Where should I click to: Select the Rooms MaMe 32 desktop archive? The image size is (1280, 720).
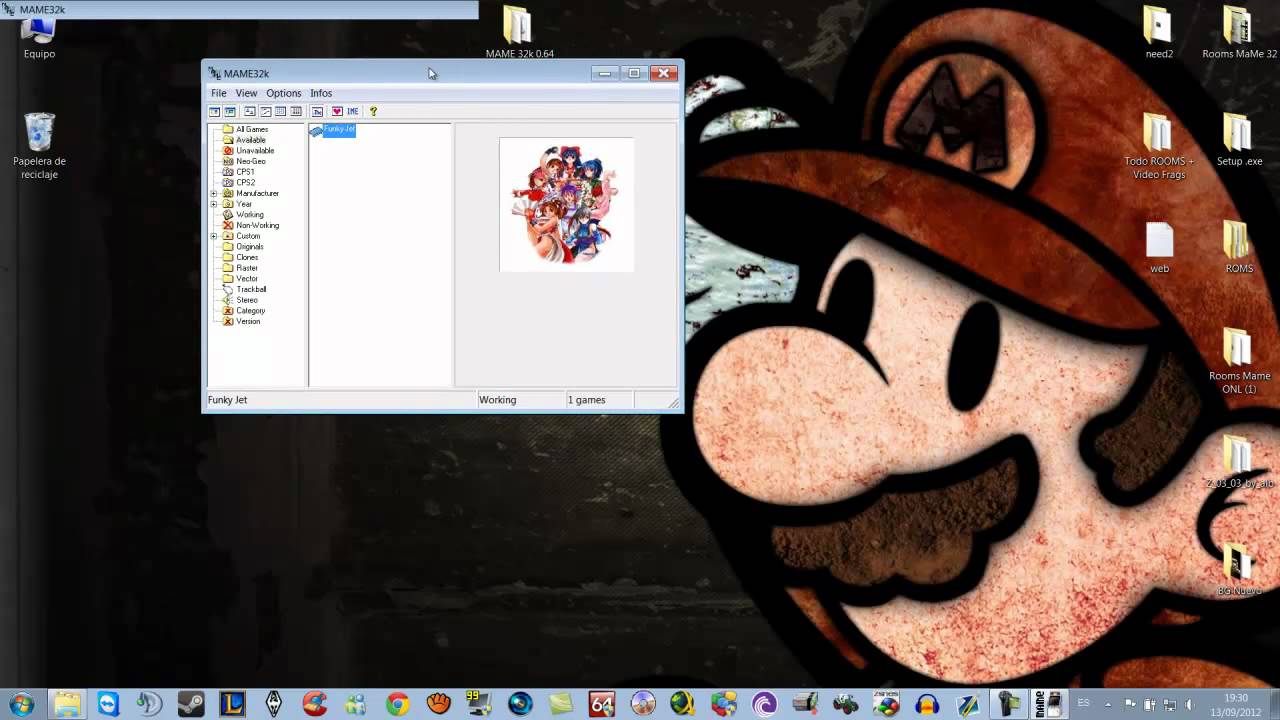(1239, 32)
